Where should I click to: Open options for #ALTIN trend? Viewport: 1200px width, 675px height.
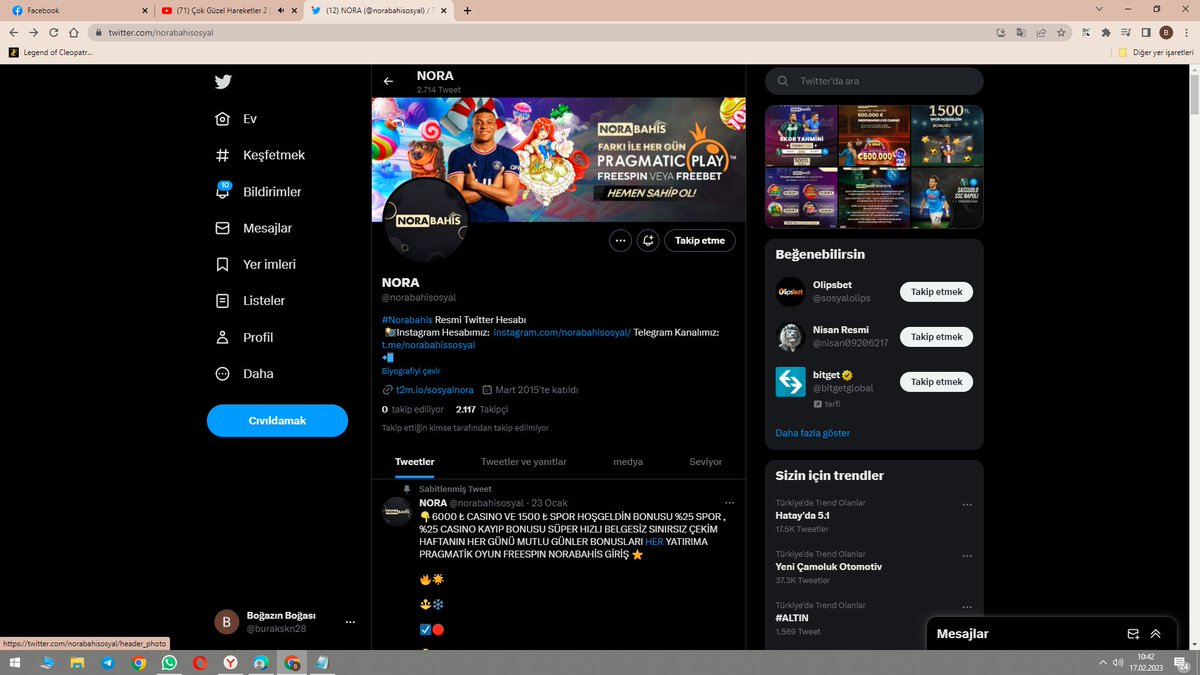[966, 607]
